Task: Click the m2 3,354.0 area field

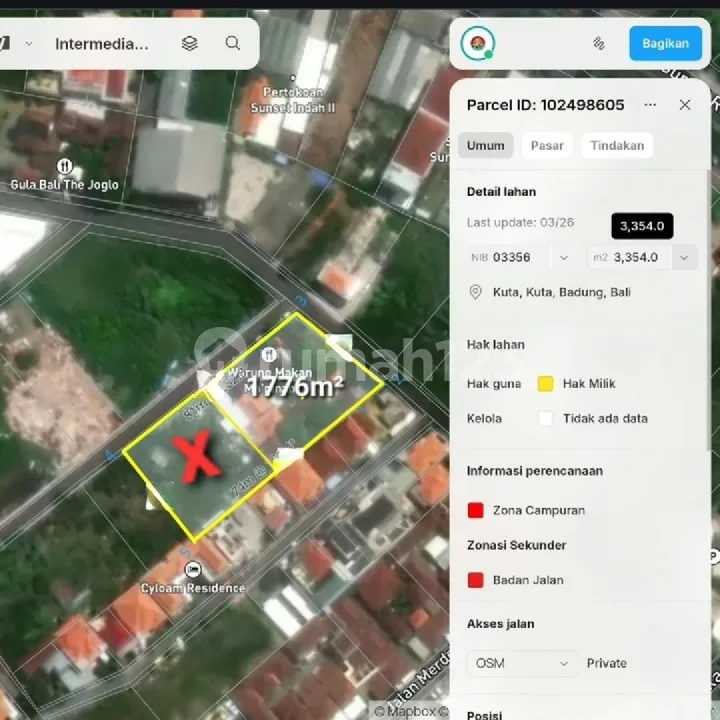Action: click(x=630, y=258)
